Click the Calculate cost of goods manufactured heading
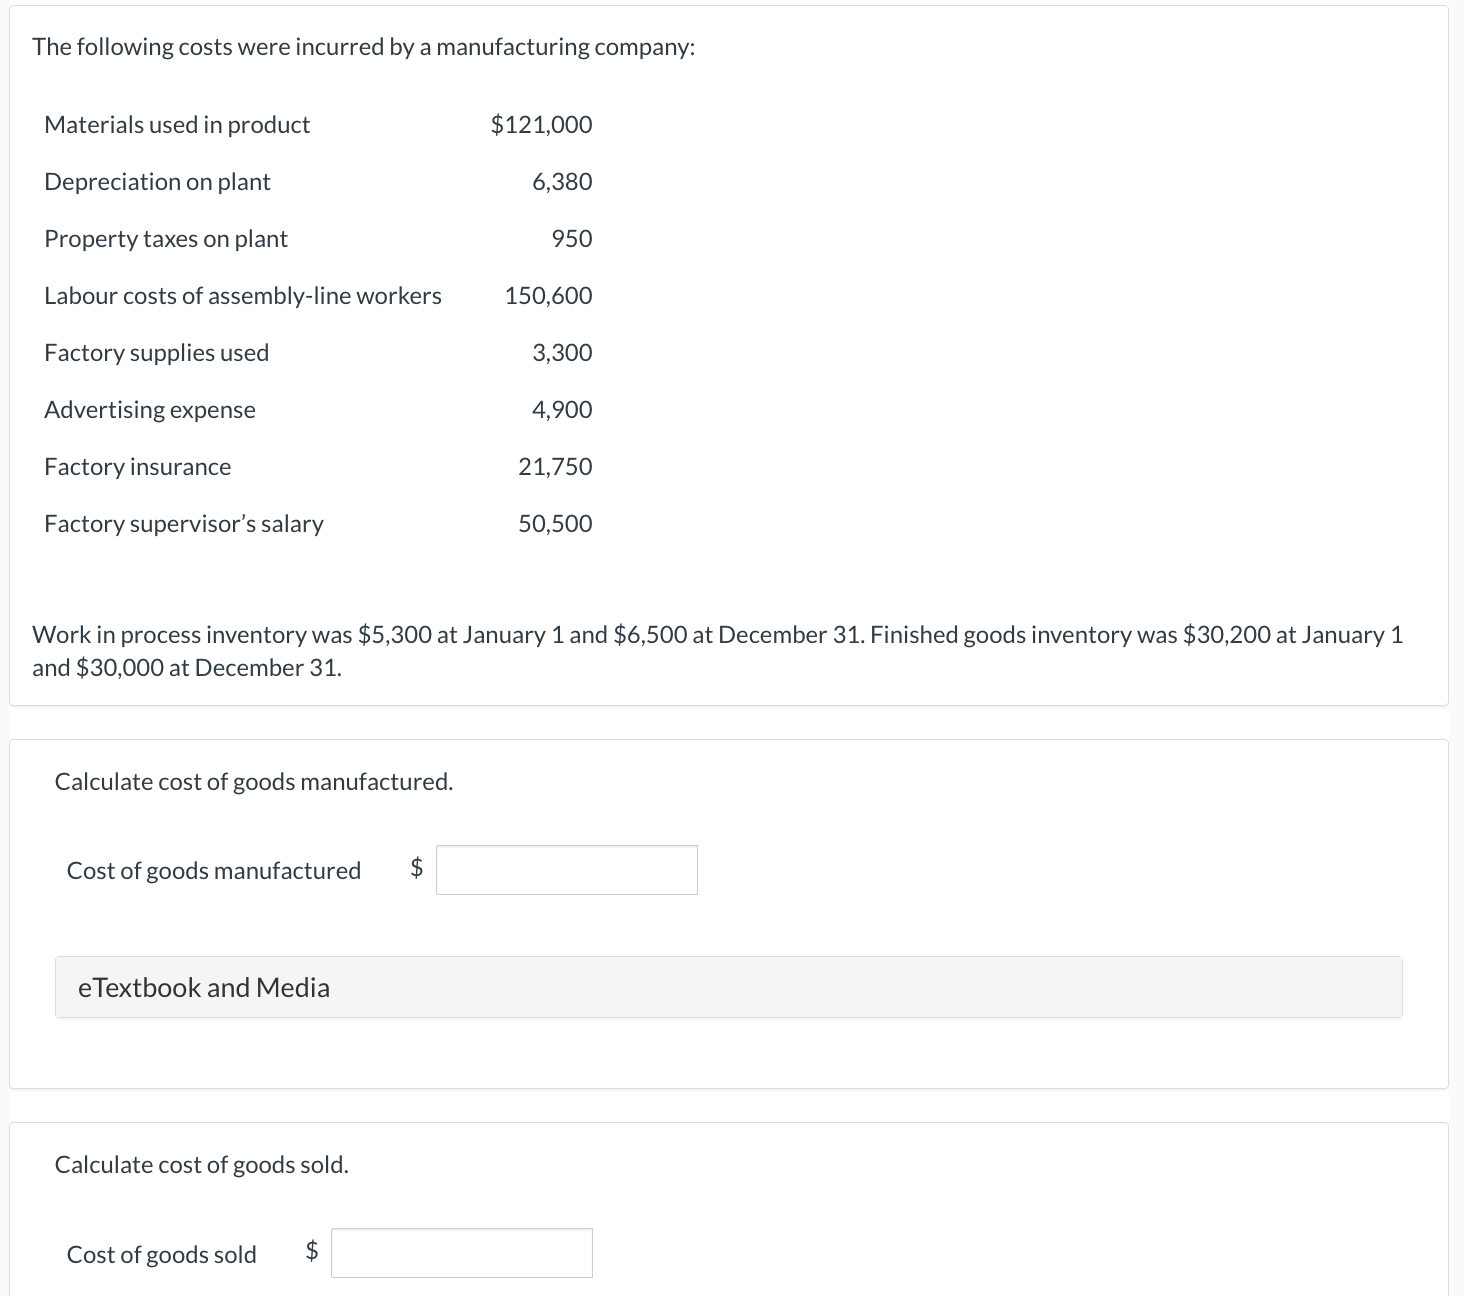Screen dimensions: 1464x1296 click(253, 782)
